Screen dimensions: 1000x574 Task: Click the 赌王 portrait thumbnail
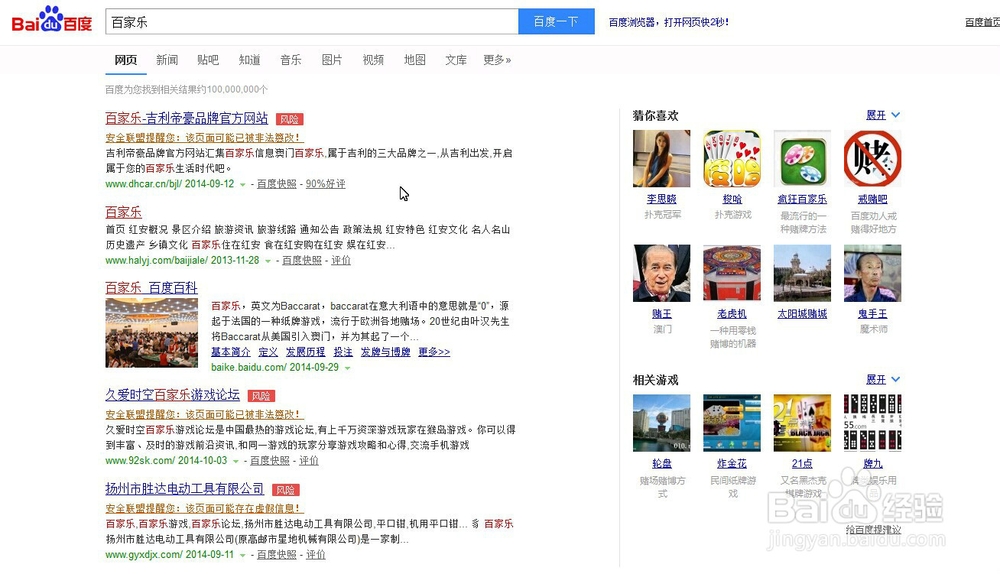click(661, 273)
